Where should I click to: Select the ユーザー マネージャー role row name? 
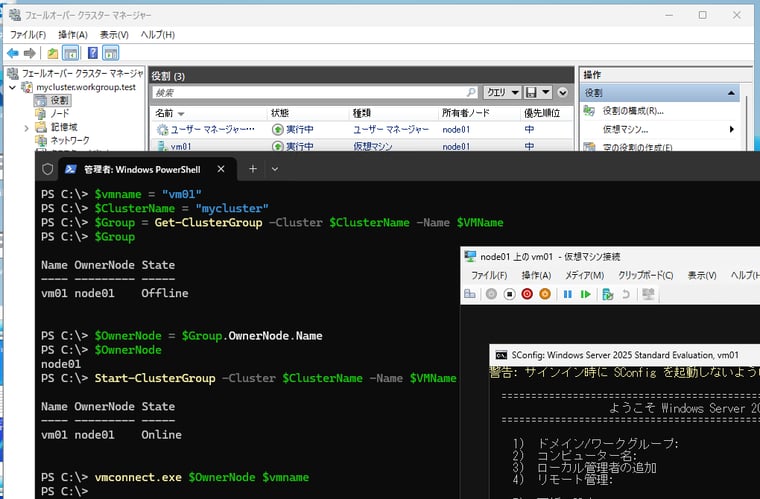point(212,129)
